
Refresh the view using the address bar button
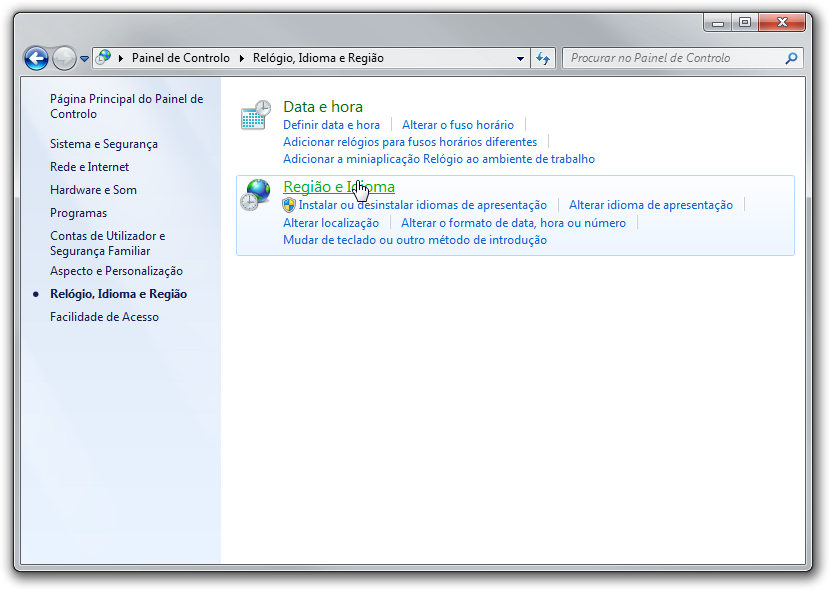[x=543, y=58]
